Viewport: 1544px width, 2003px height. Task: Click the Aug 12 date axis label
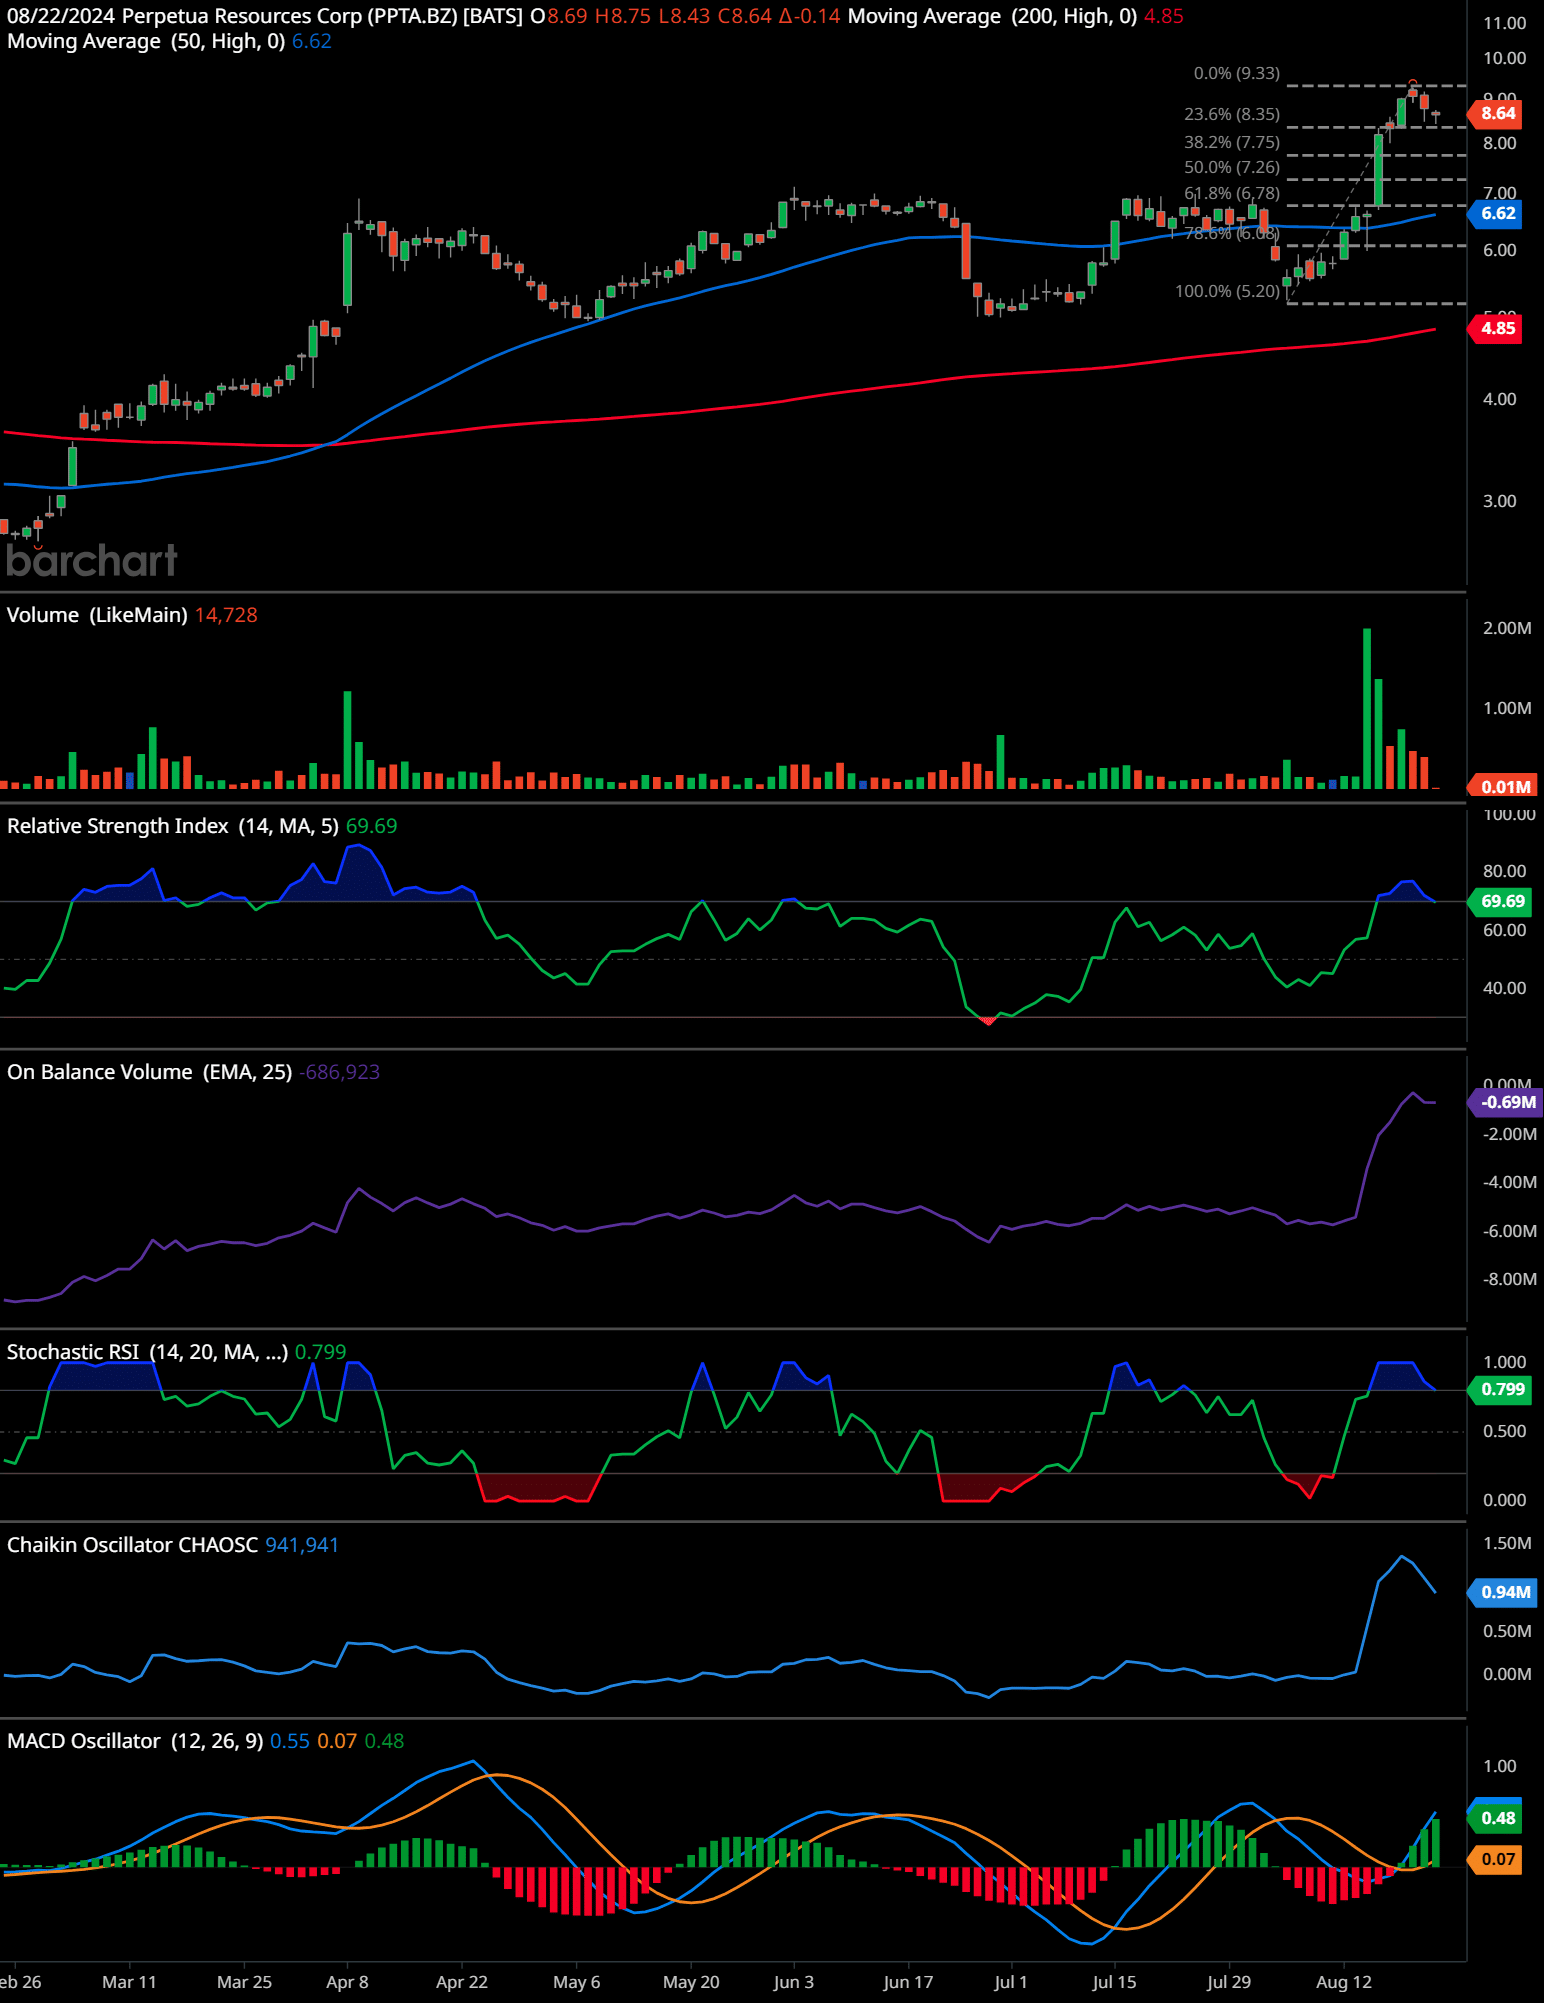[x=1344, y=1983]
